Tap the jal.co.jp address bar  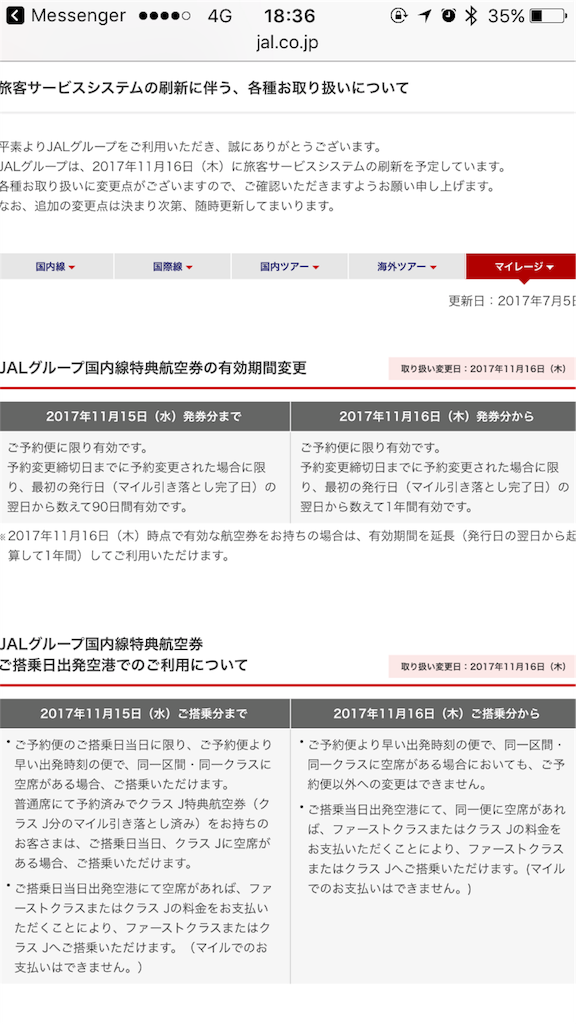(287, 43)
